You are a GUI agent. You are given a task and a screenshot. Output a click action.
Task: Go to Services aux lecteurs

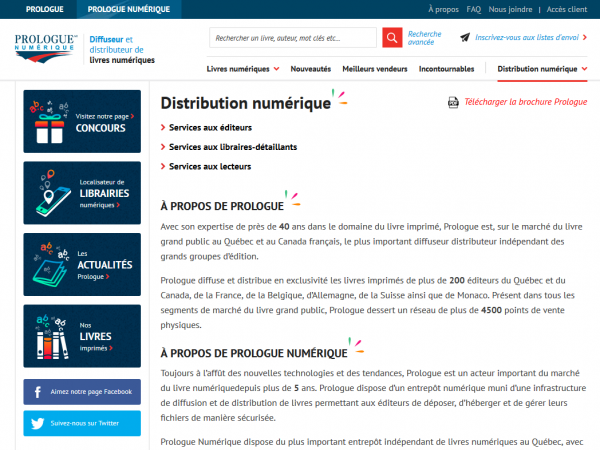click(x=210, y=166)
